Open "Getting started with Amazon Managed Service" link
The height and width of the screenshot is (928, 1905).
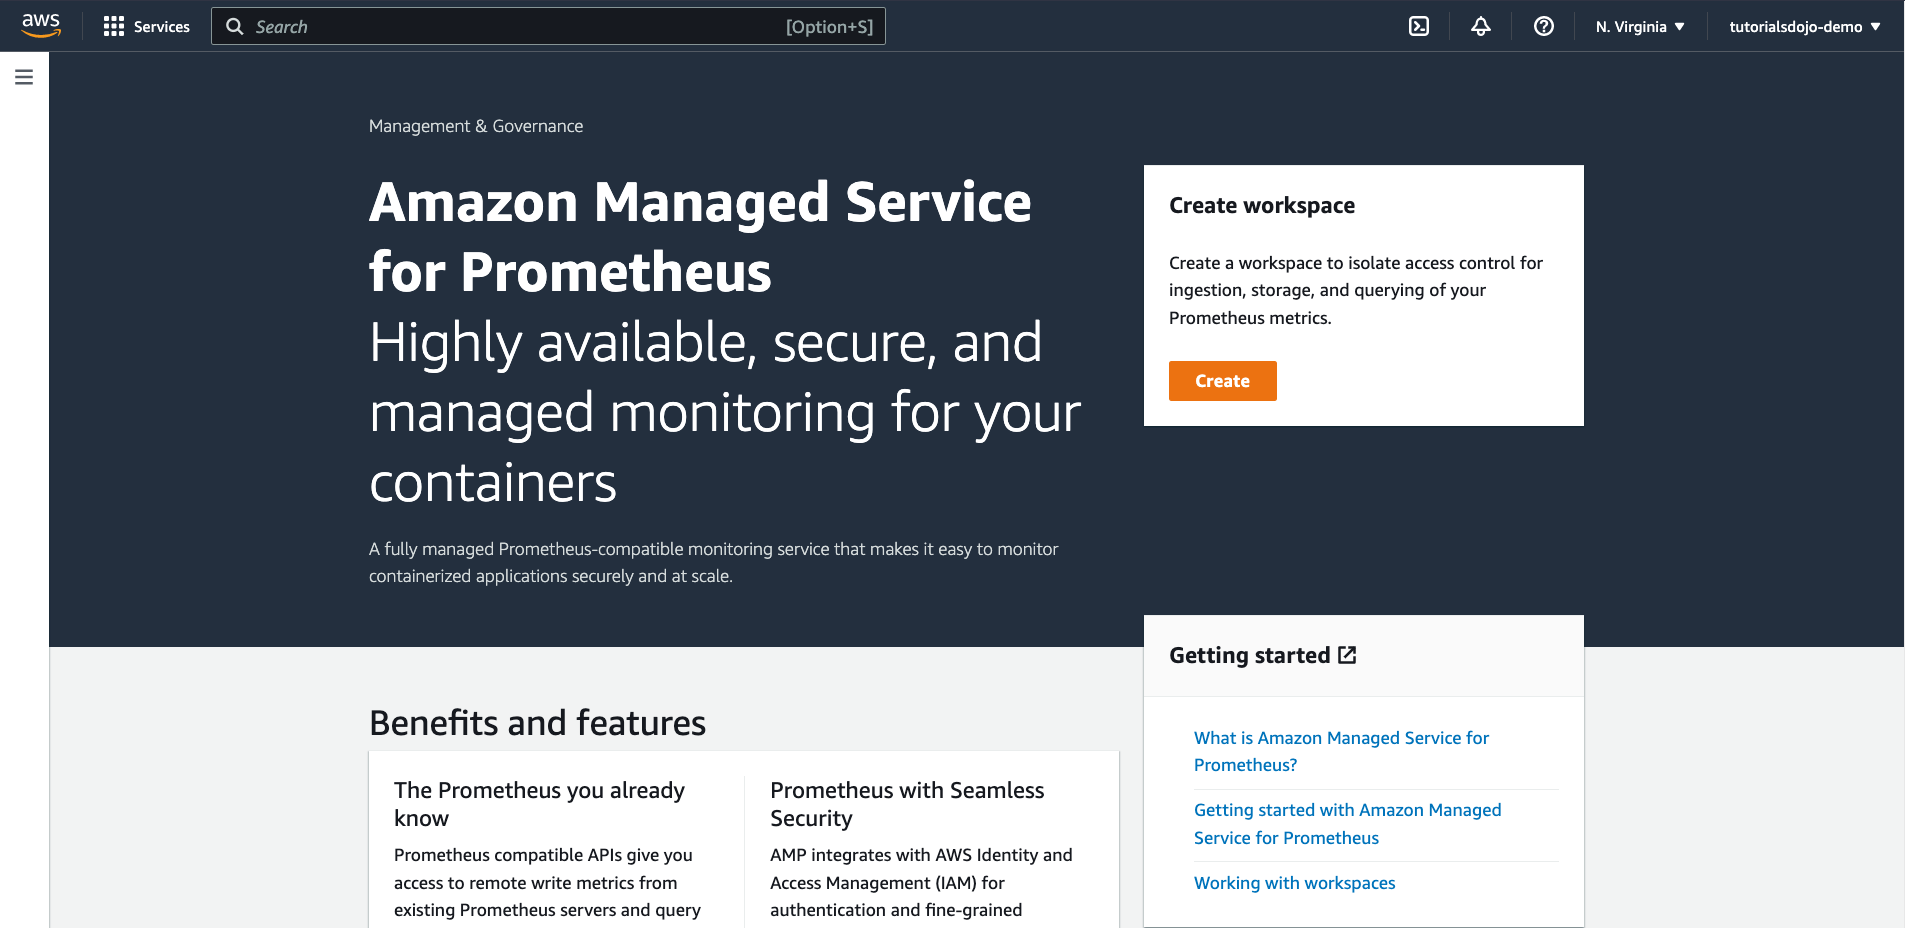[x=1347, y=824]
